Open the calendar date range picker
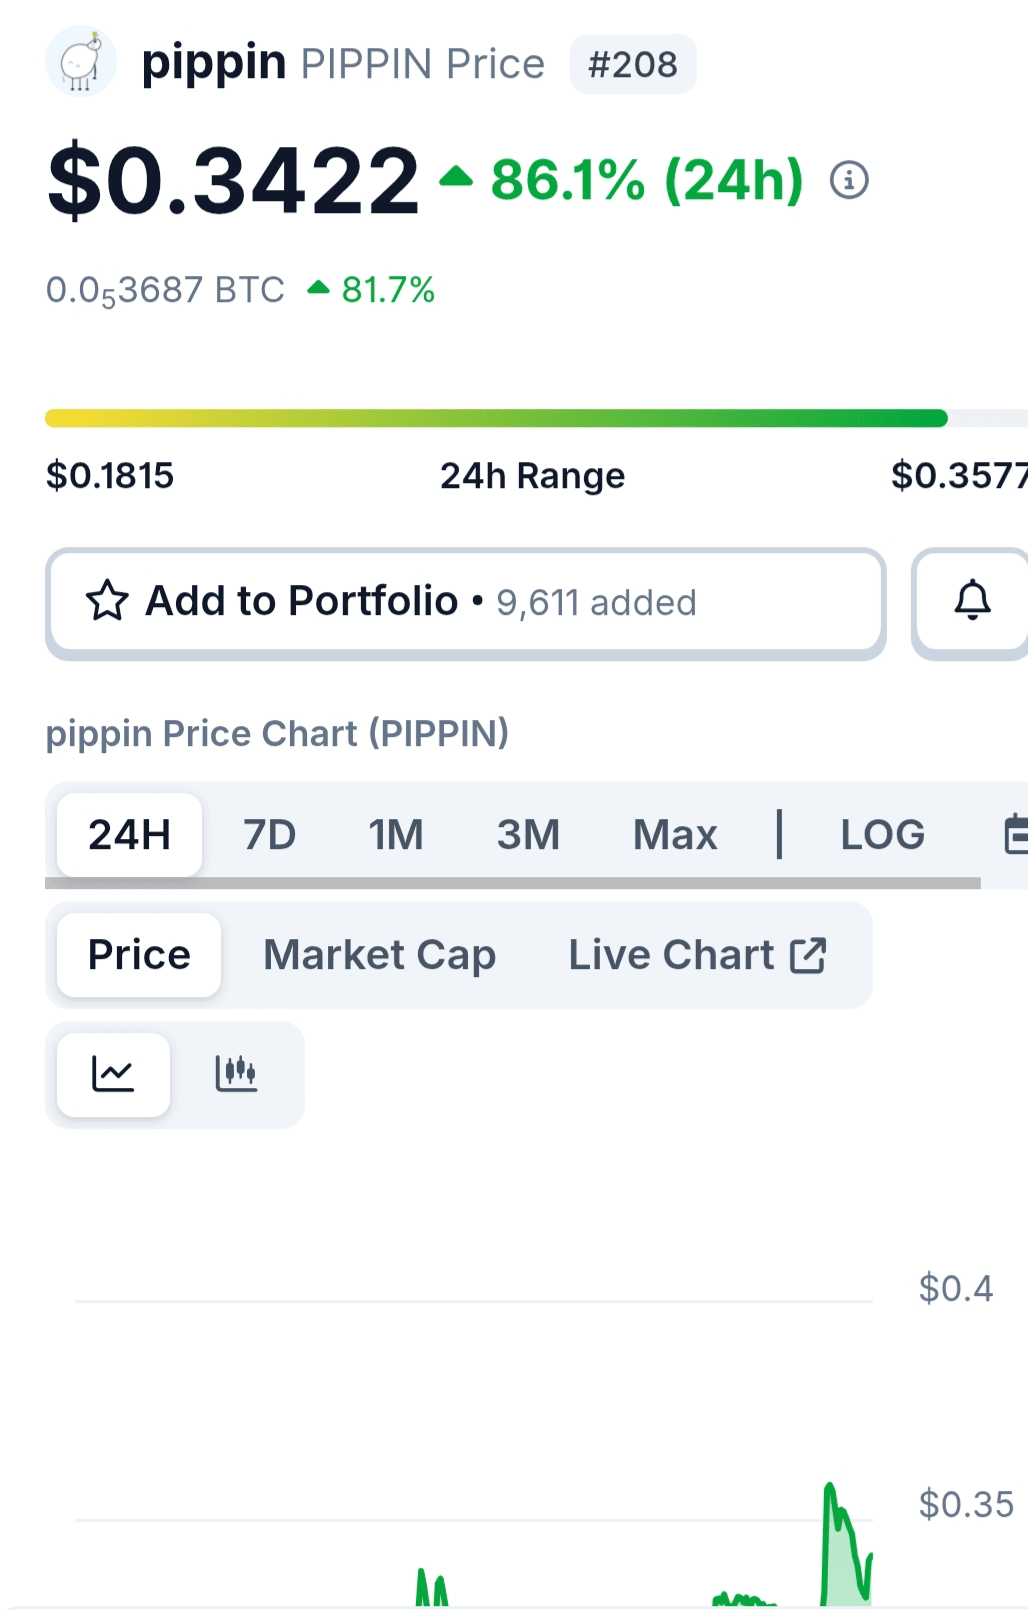This screenshot has width=1028, height=1610. click(x=1015, y=834)
